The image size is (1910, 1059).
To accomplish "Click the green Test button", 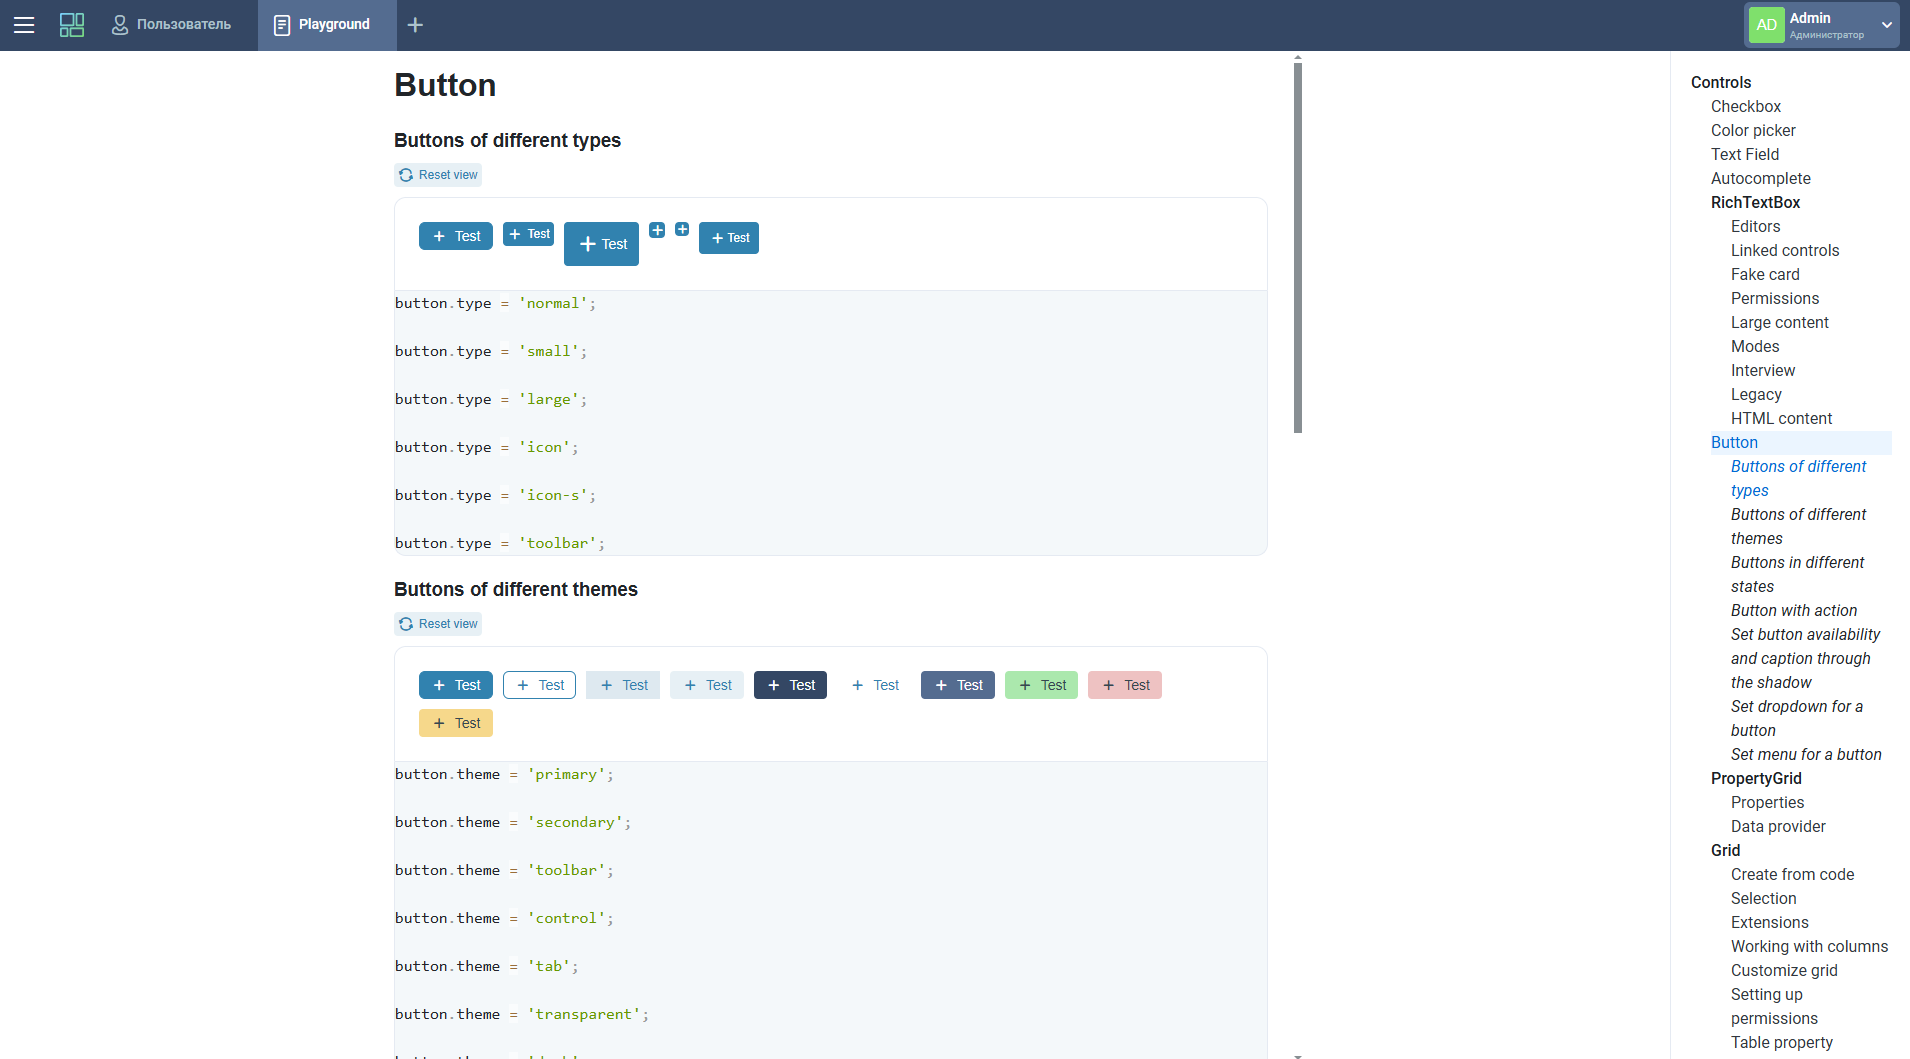I will tap(1041, 685).
